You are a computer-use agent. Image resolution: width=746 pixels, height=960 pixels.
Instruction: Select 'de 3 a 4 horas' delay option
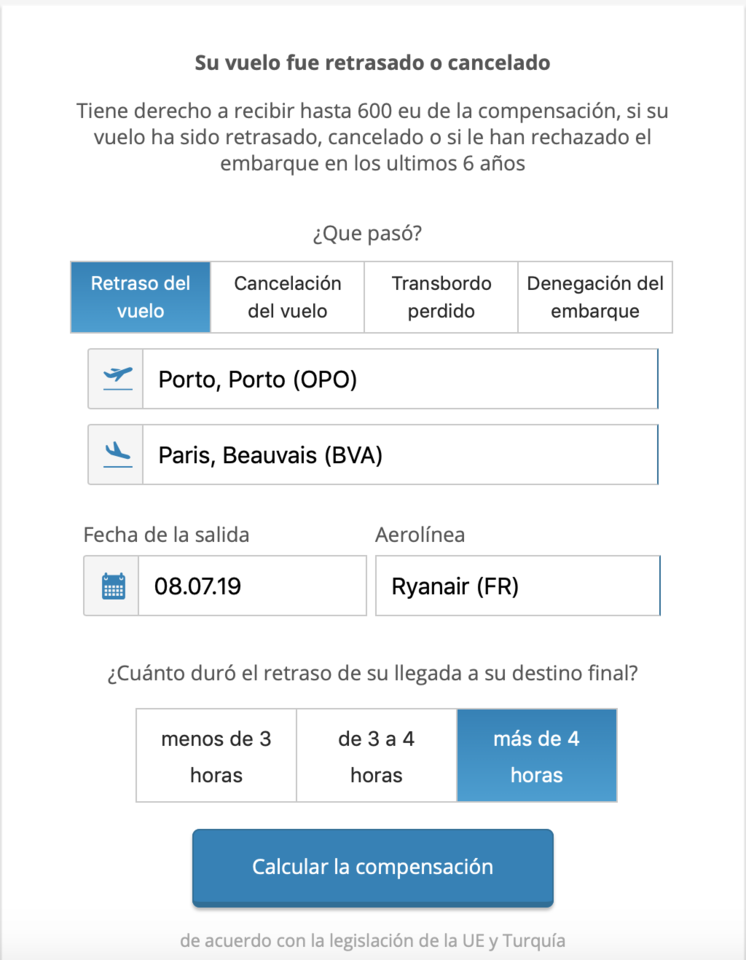click(x=376, y=755)
